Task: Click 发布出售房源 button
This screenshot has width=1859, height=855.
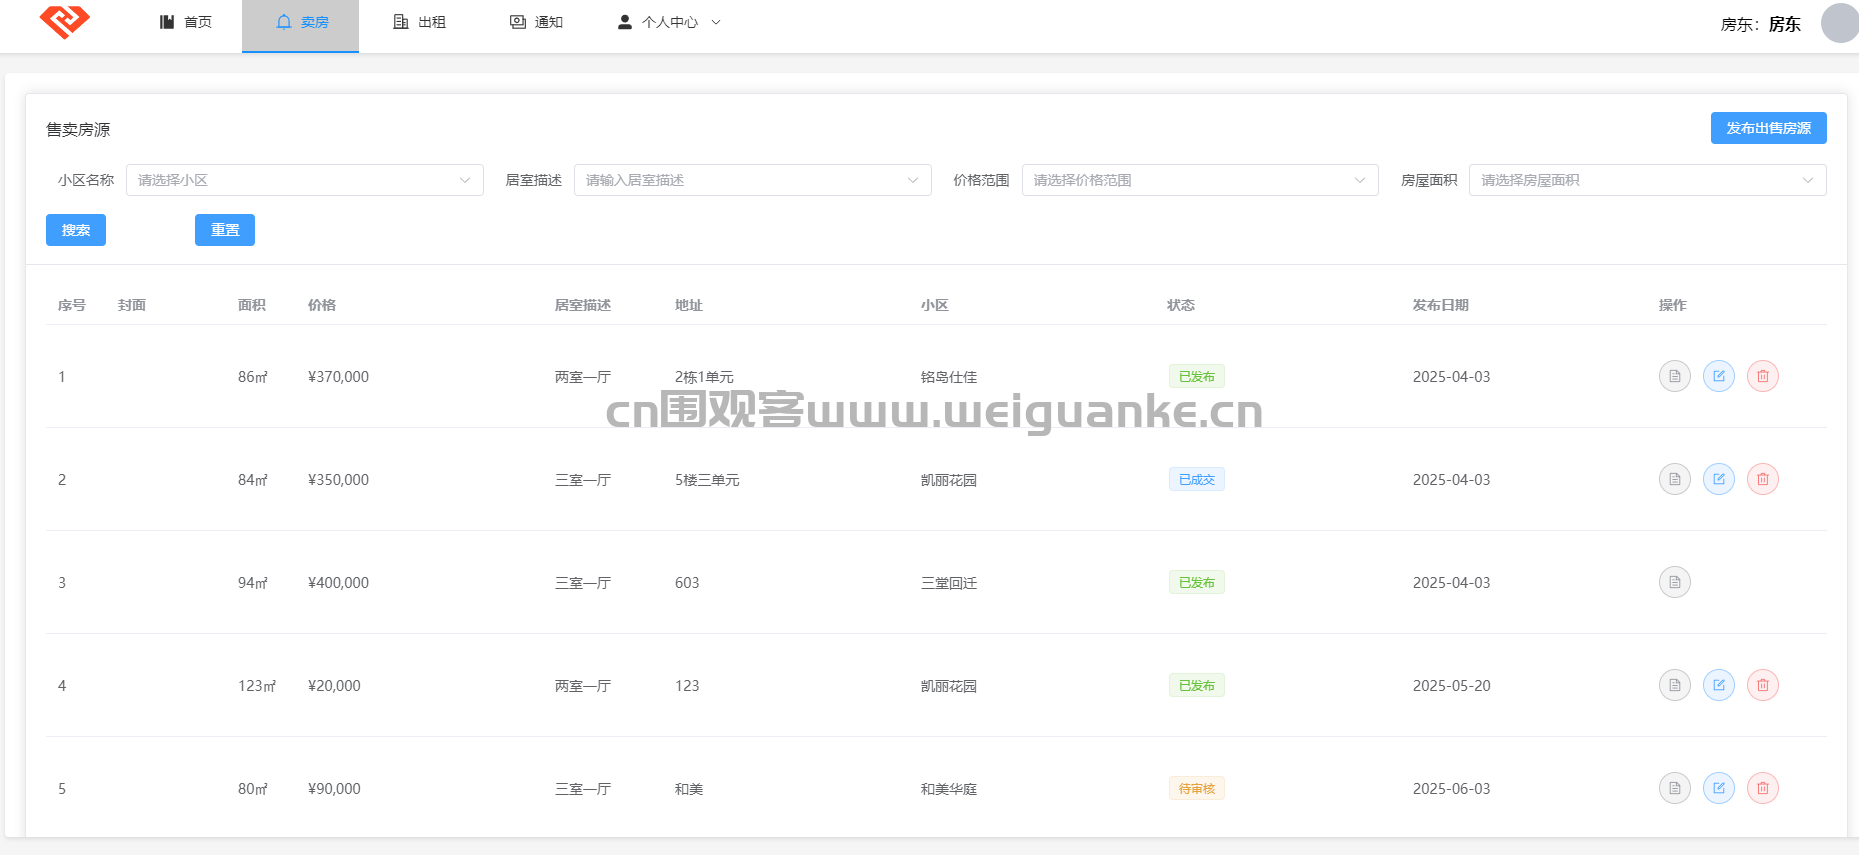Action: pos(1768,128)
